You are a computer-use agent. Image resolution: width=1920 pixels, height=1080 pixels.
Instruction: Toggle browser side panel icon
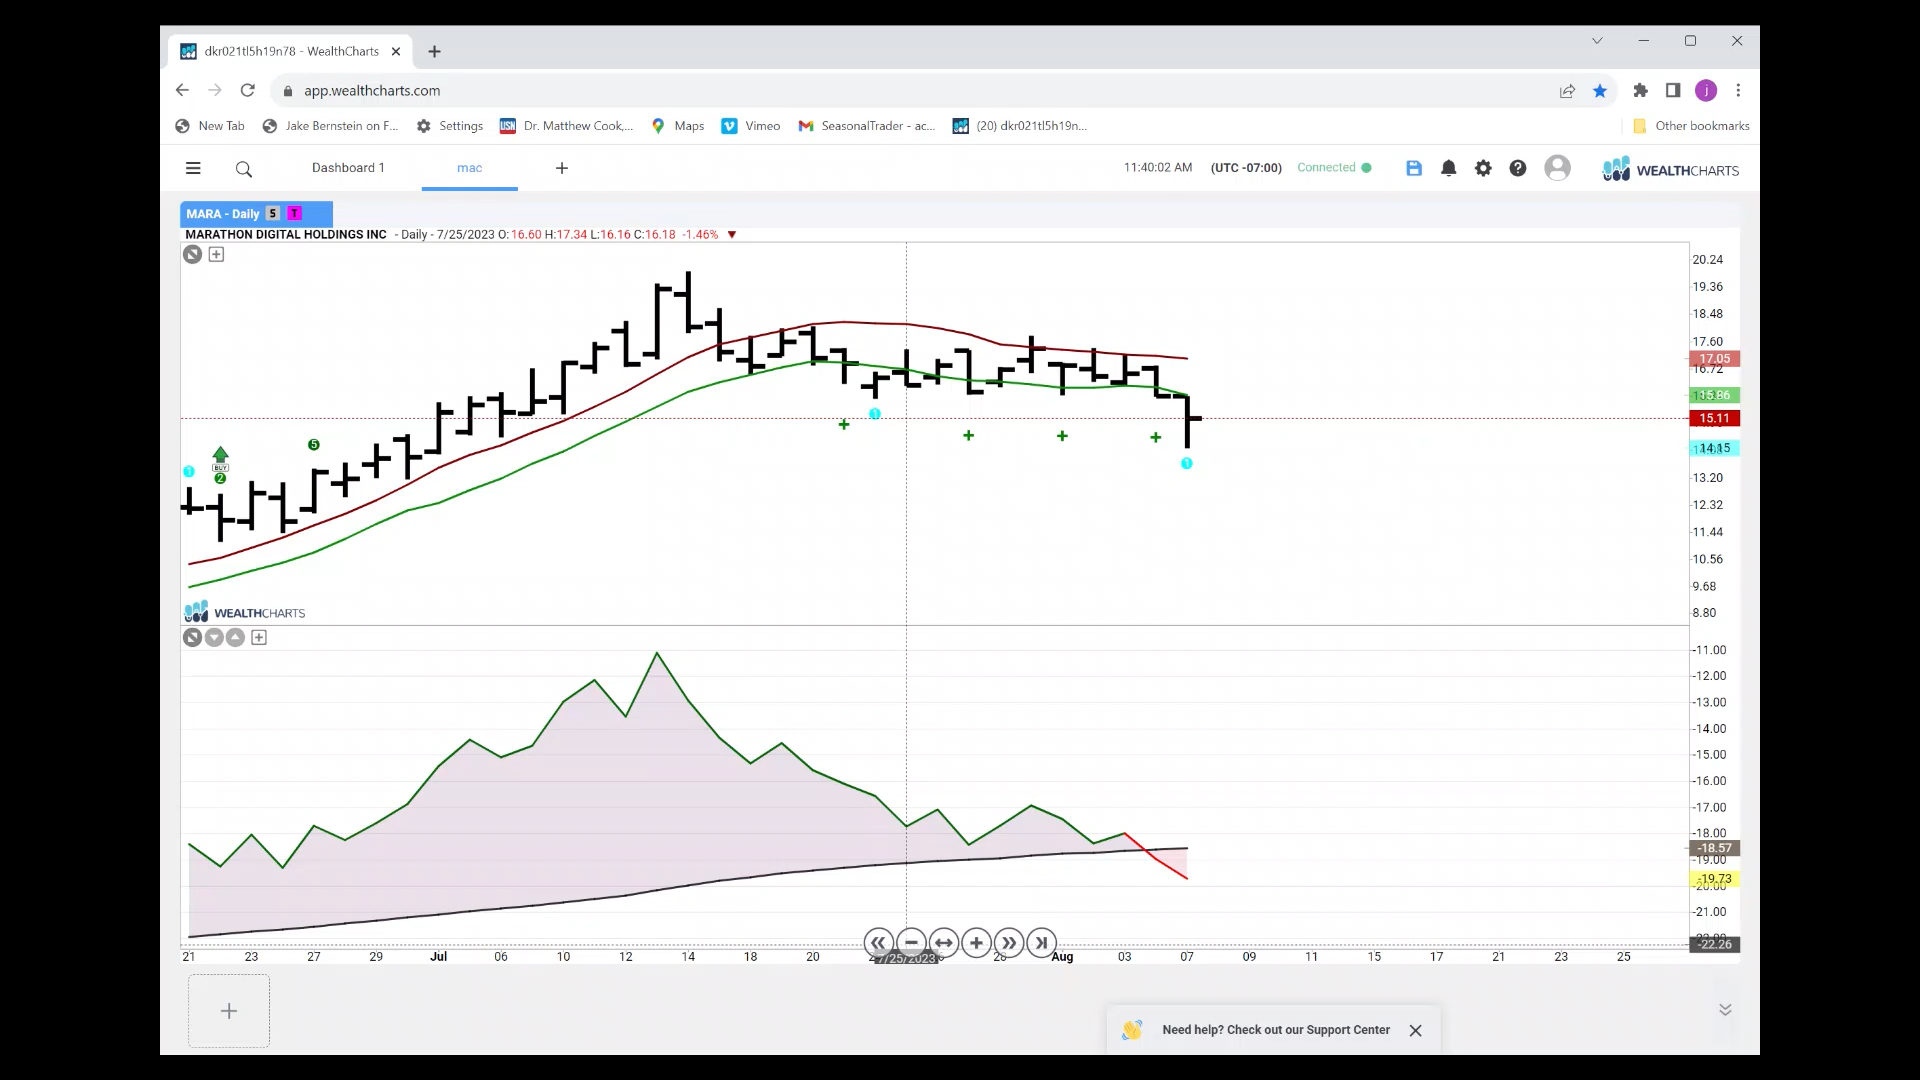[1673, 90]
